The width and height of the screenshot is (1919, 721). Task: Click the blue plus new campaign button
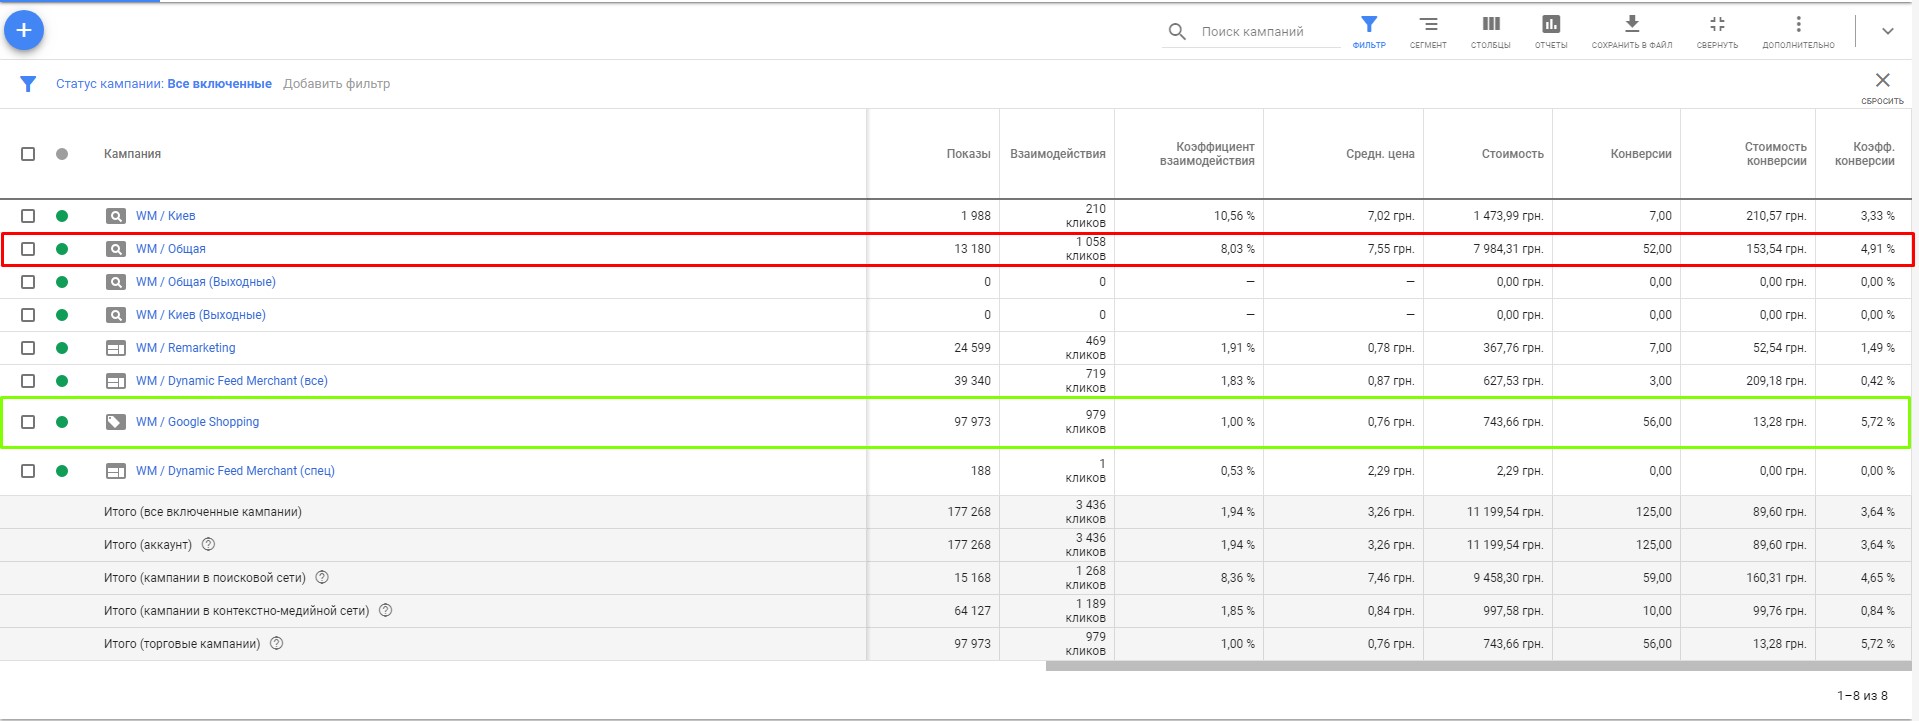pyautogui.click(x=24, y=31)
